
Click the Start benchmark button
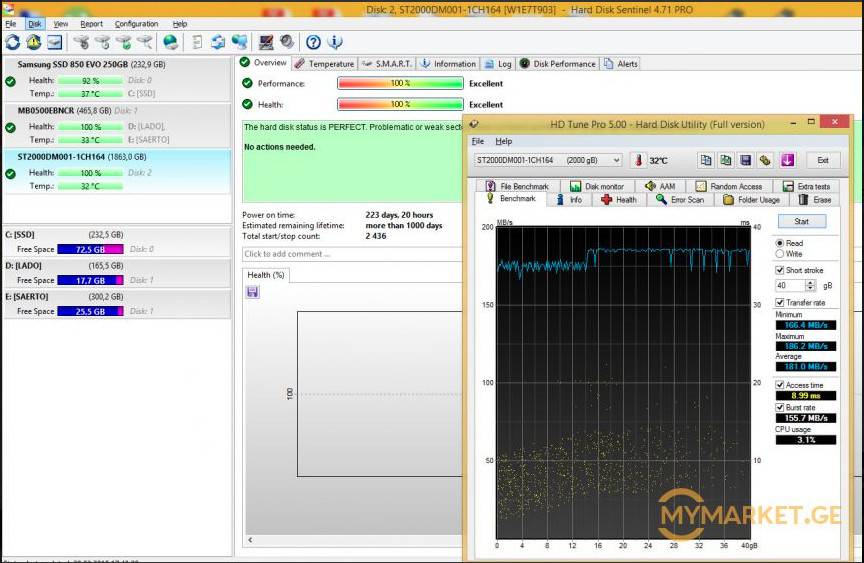802,221
